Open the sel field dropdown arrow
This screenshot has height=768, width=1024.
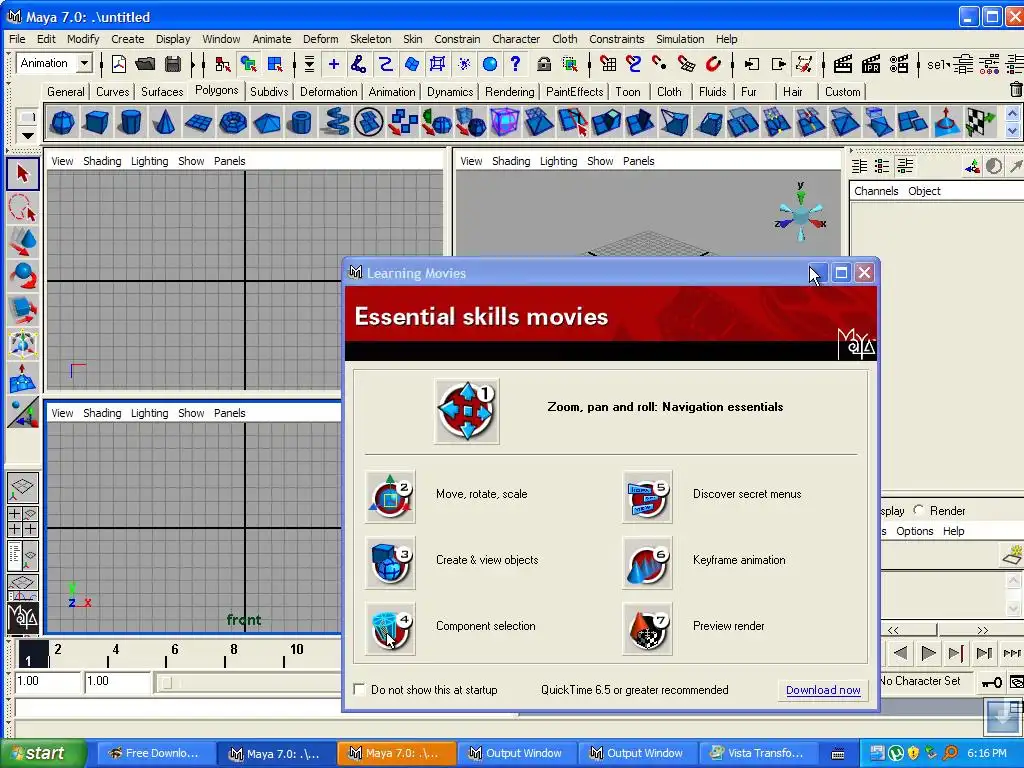click(x=948, y=64)
